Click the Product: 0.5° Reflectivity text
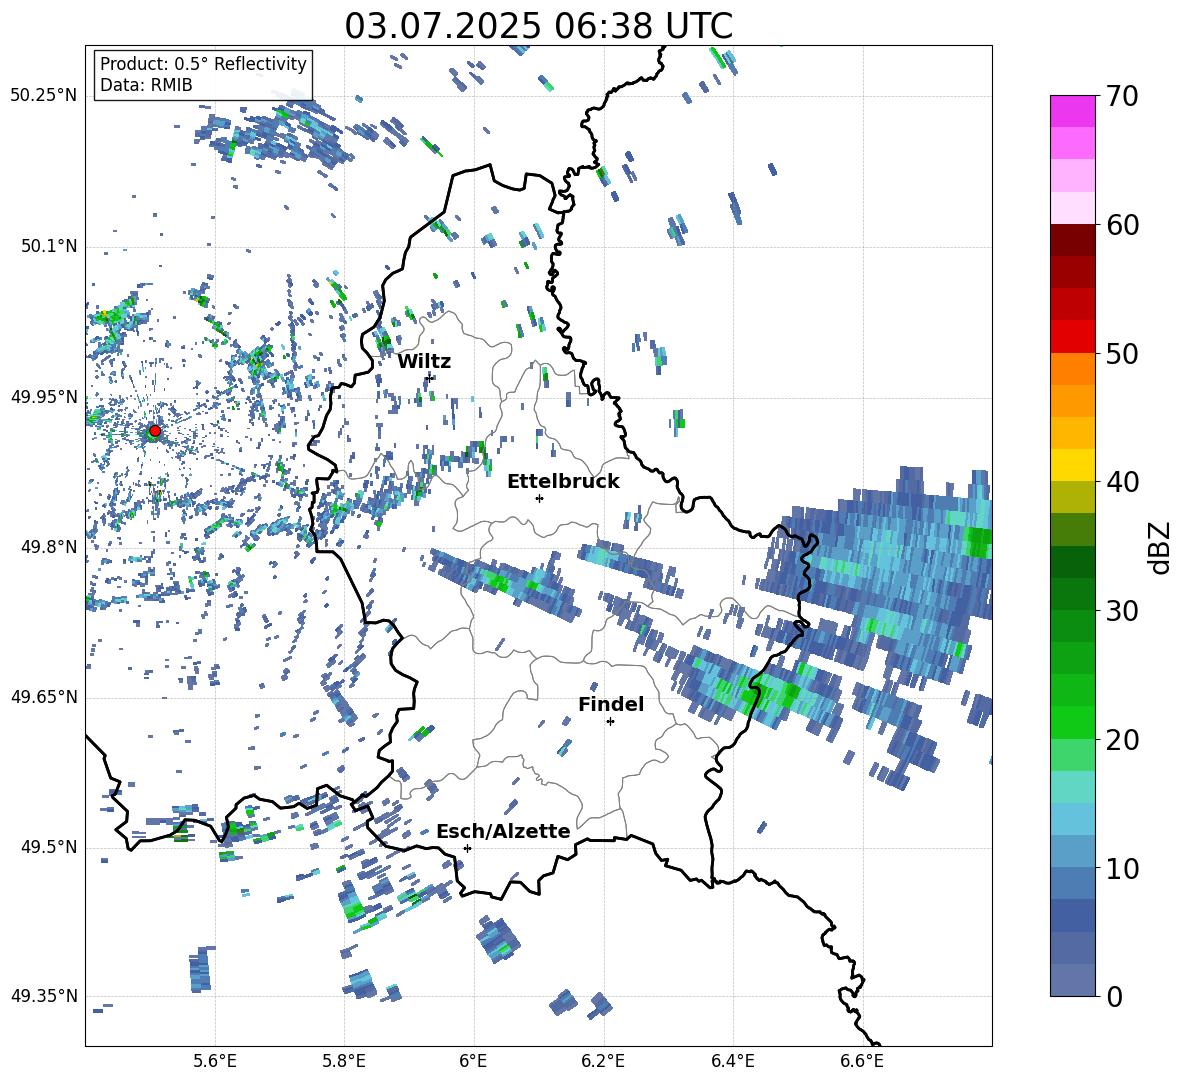This screenshot has width=1184, height=1081. click(x=203, y=64)
